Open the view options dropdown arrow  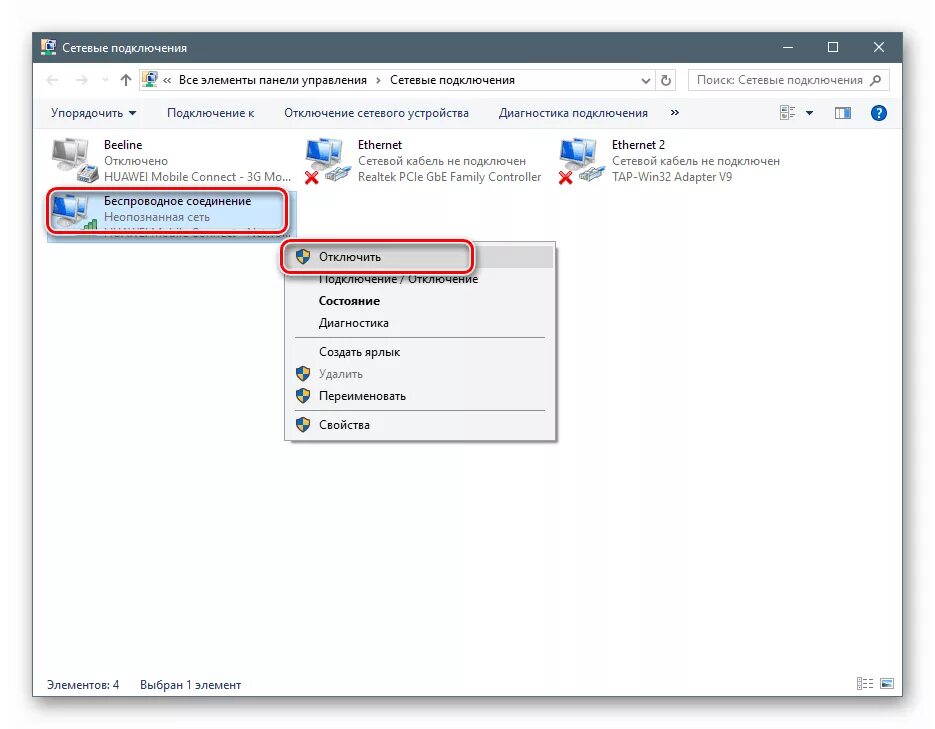click(809, 113)
